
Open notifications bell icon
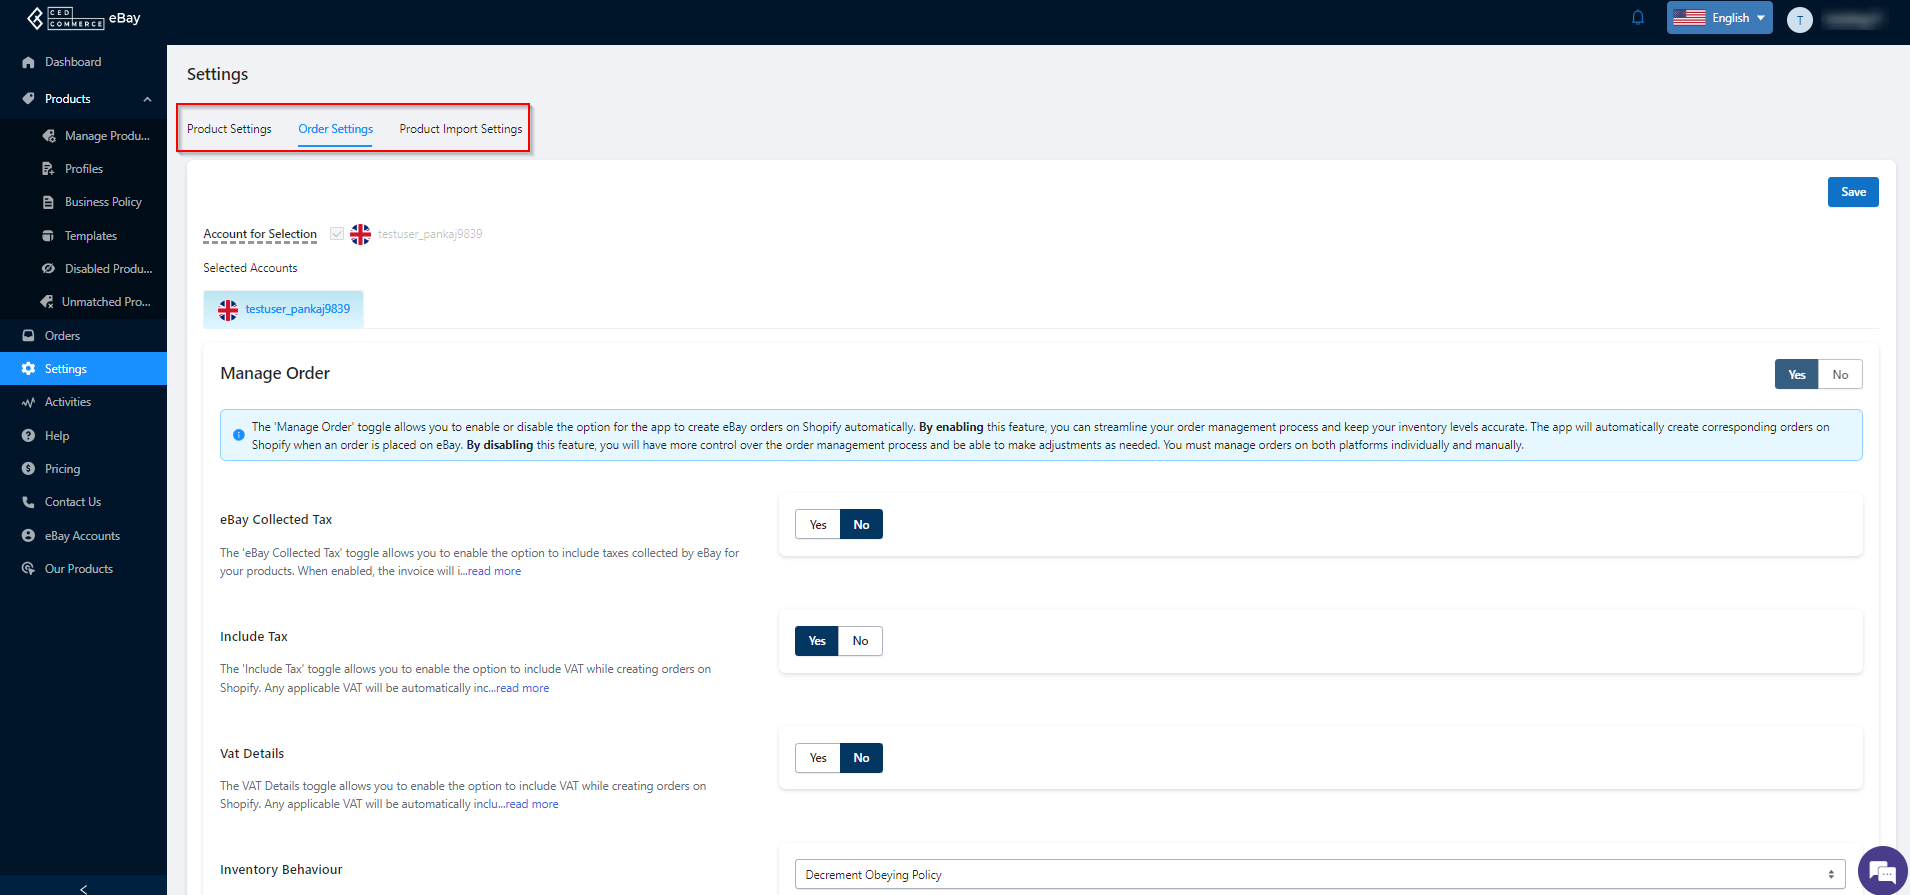[x=1638, y=18]
